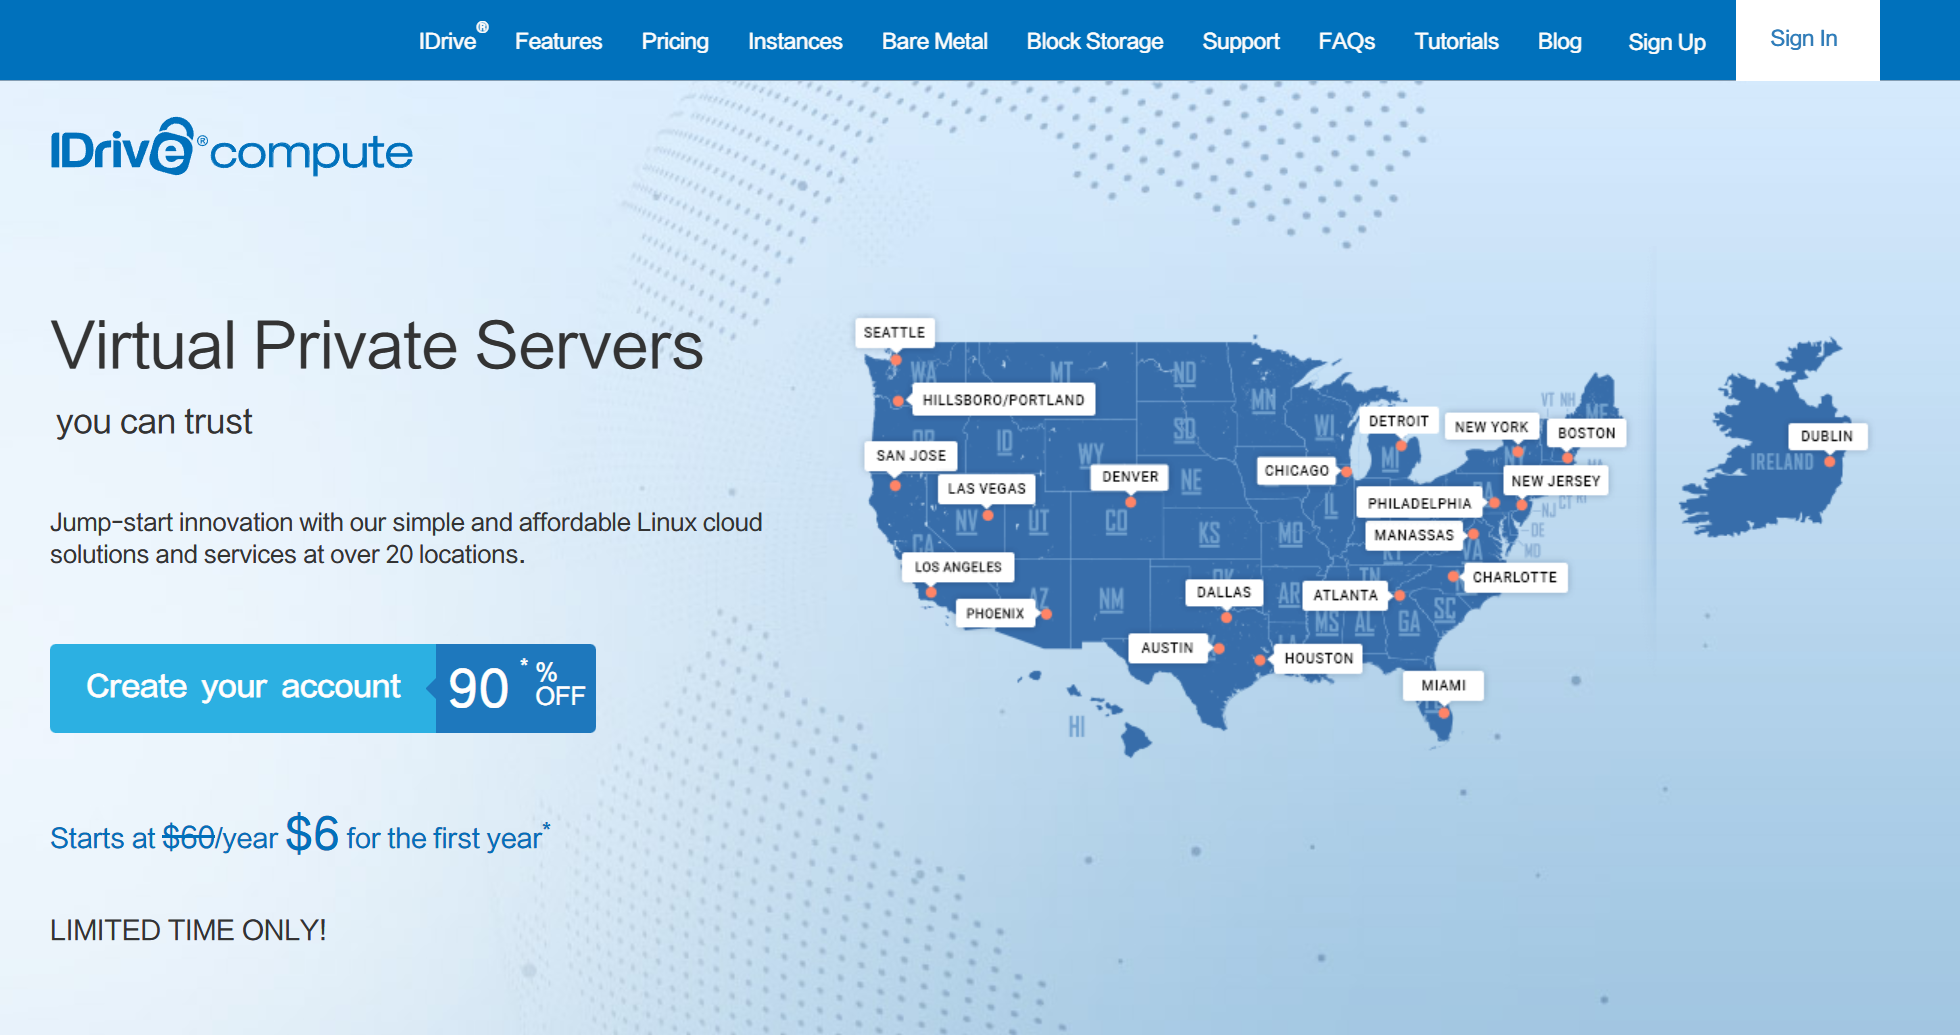The image size is (1960, 1035).
Task: Click the orange Houston location dot
Action: pyautogui.click(x=1260, y=660)
